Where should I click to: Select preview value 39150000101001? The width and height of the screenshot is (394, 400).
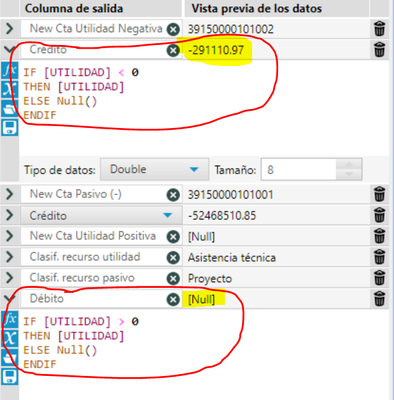(231, 195)
